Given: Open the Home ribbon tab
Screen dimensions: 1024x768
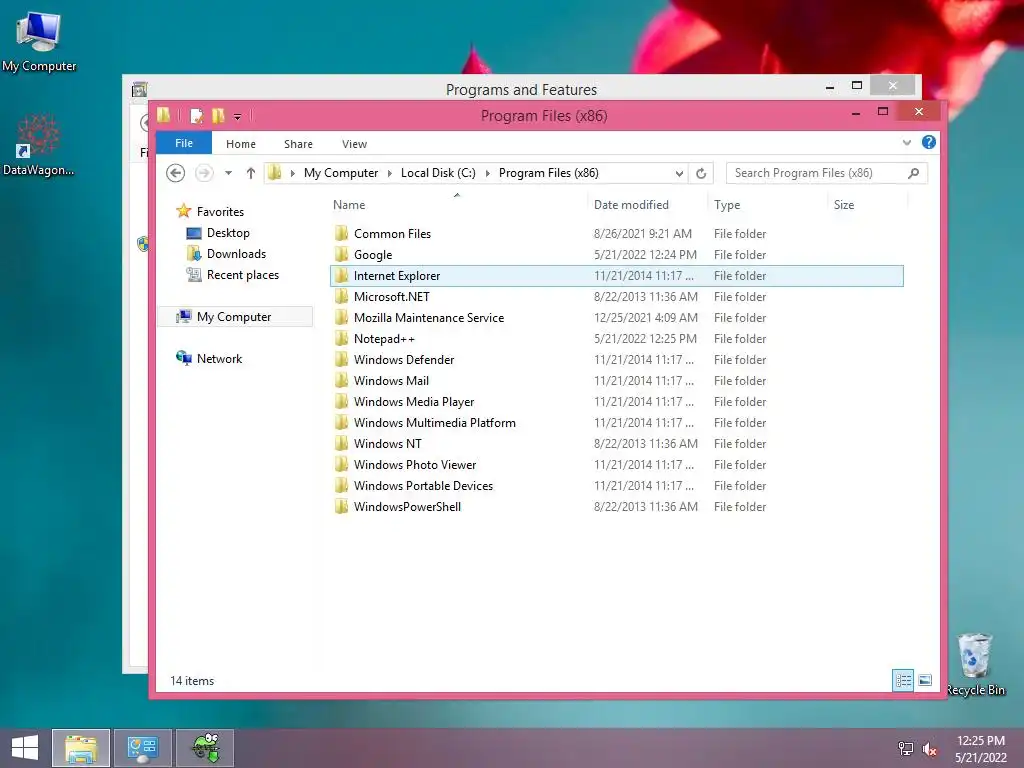Looking at the screenshot, I should pyautogui.click(x=241, y=144).
